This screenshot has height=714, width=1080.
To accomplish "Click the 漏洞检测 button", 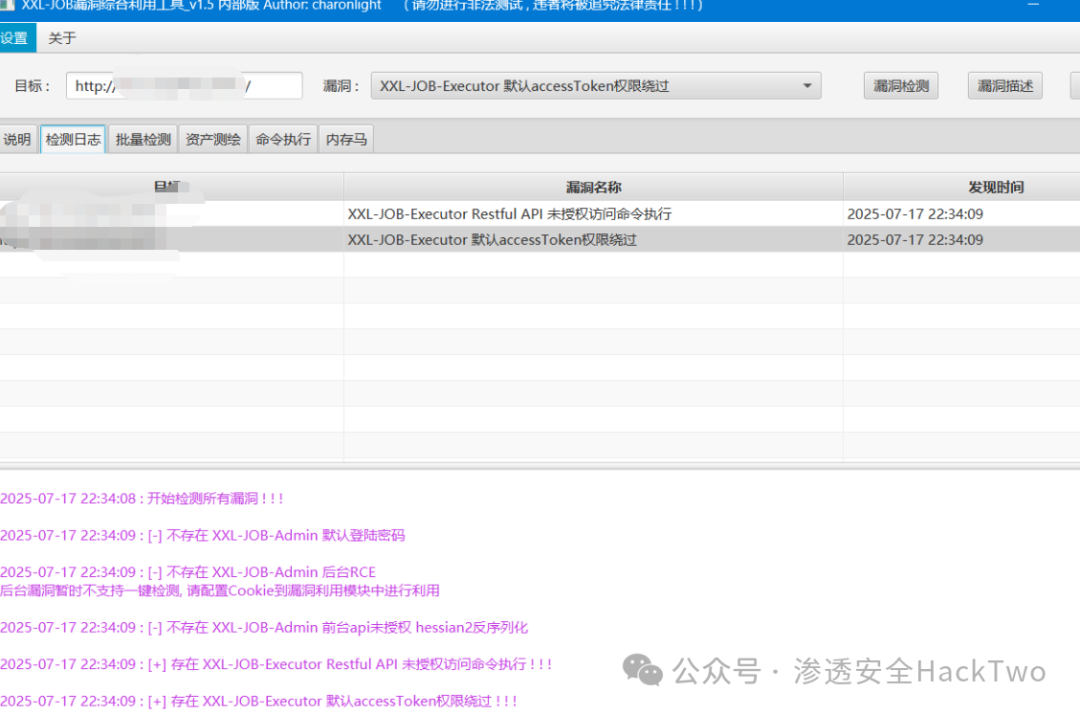I will 899,85.
